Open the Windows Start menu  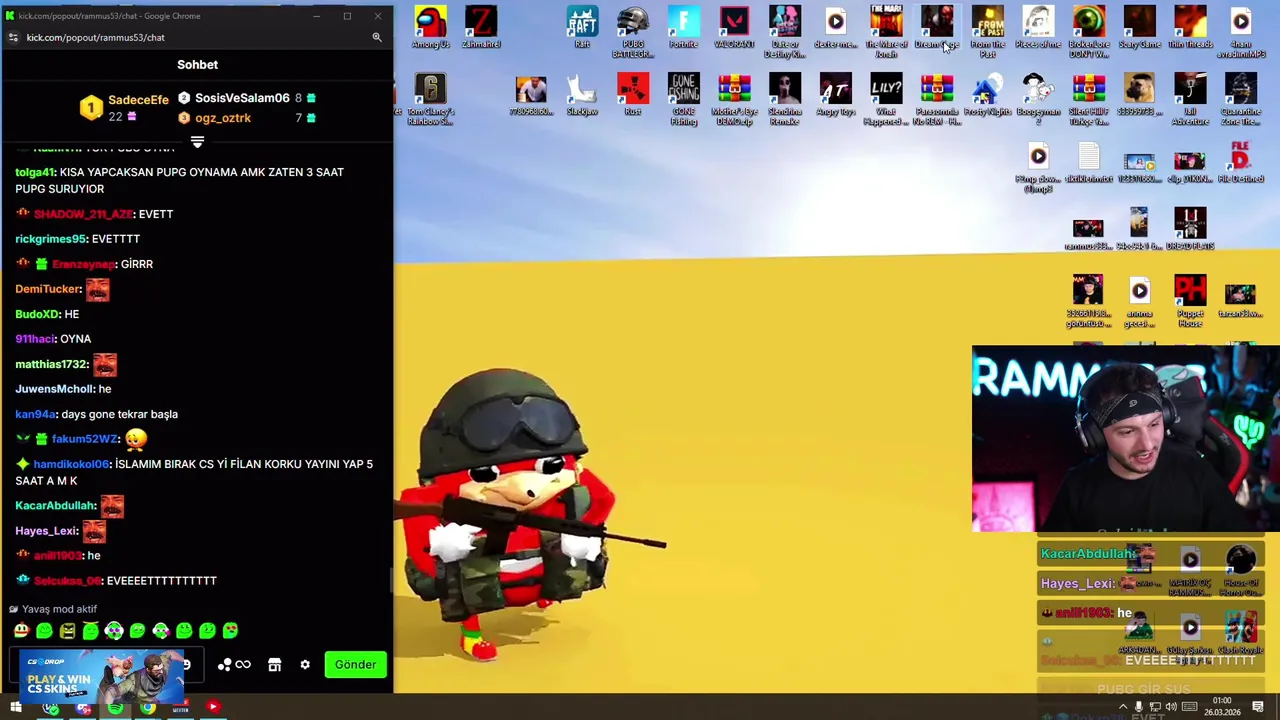click(16, 708)
